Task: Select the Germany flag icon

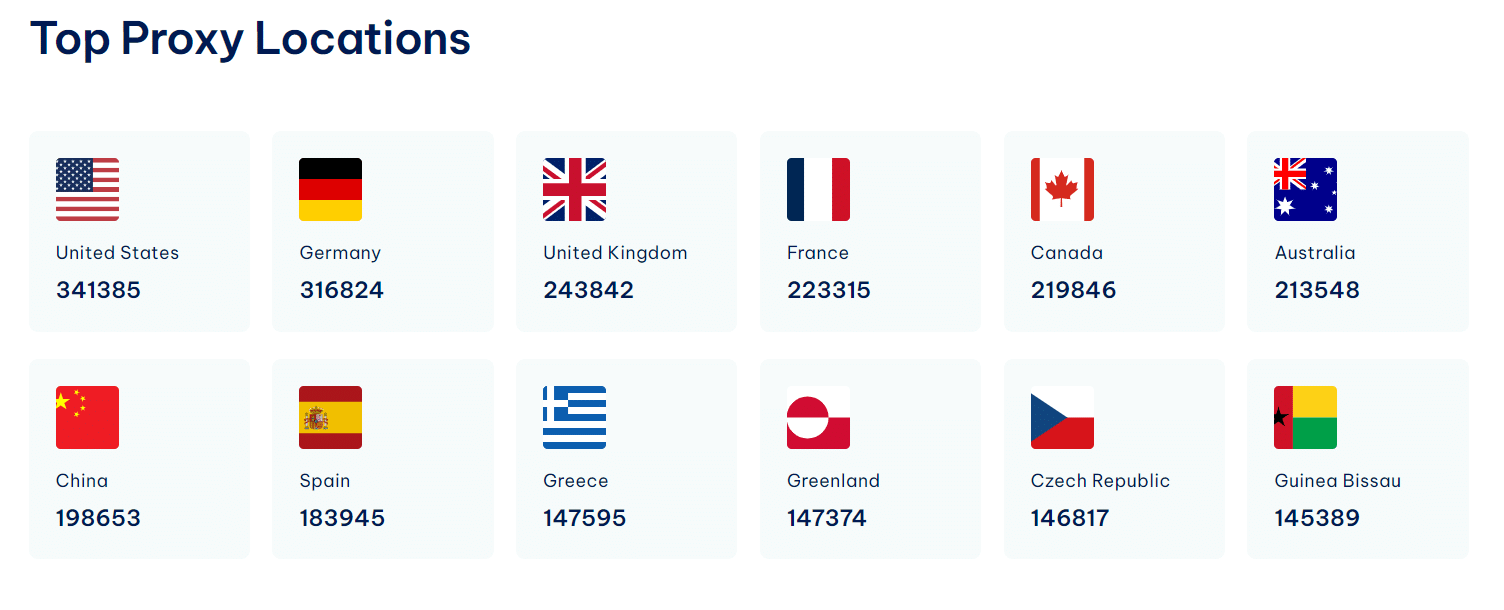Action: 331,189
